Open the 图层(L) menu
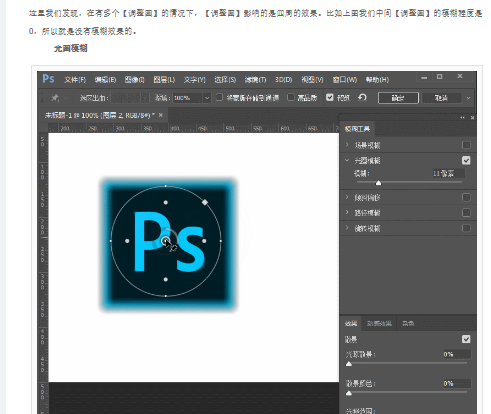The height and width of the screenshot is (414, 491). coord(164,80)
